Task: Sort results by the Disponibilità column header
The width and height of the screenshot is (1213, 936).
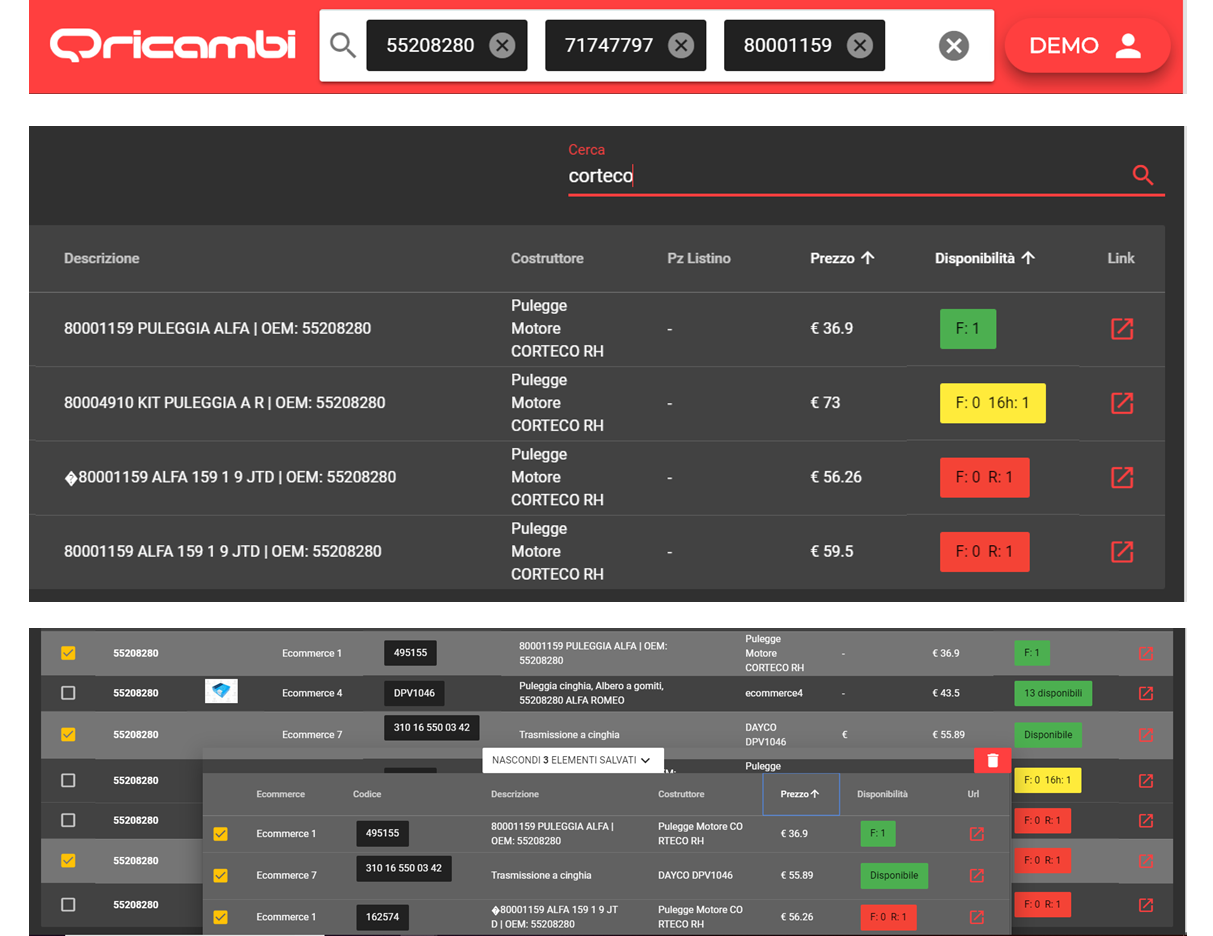Action: [984, 258]
